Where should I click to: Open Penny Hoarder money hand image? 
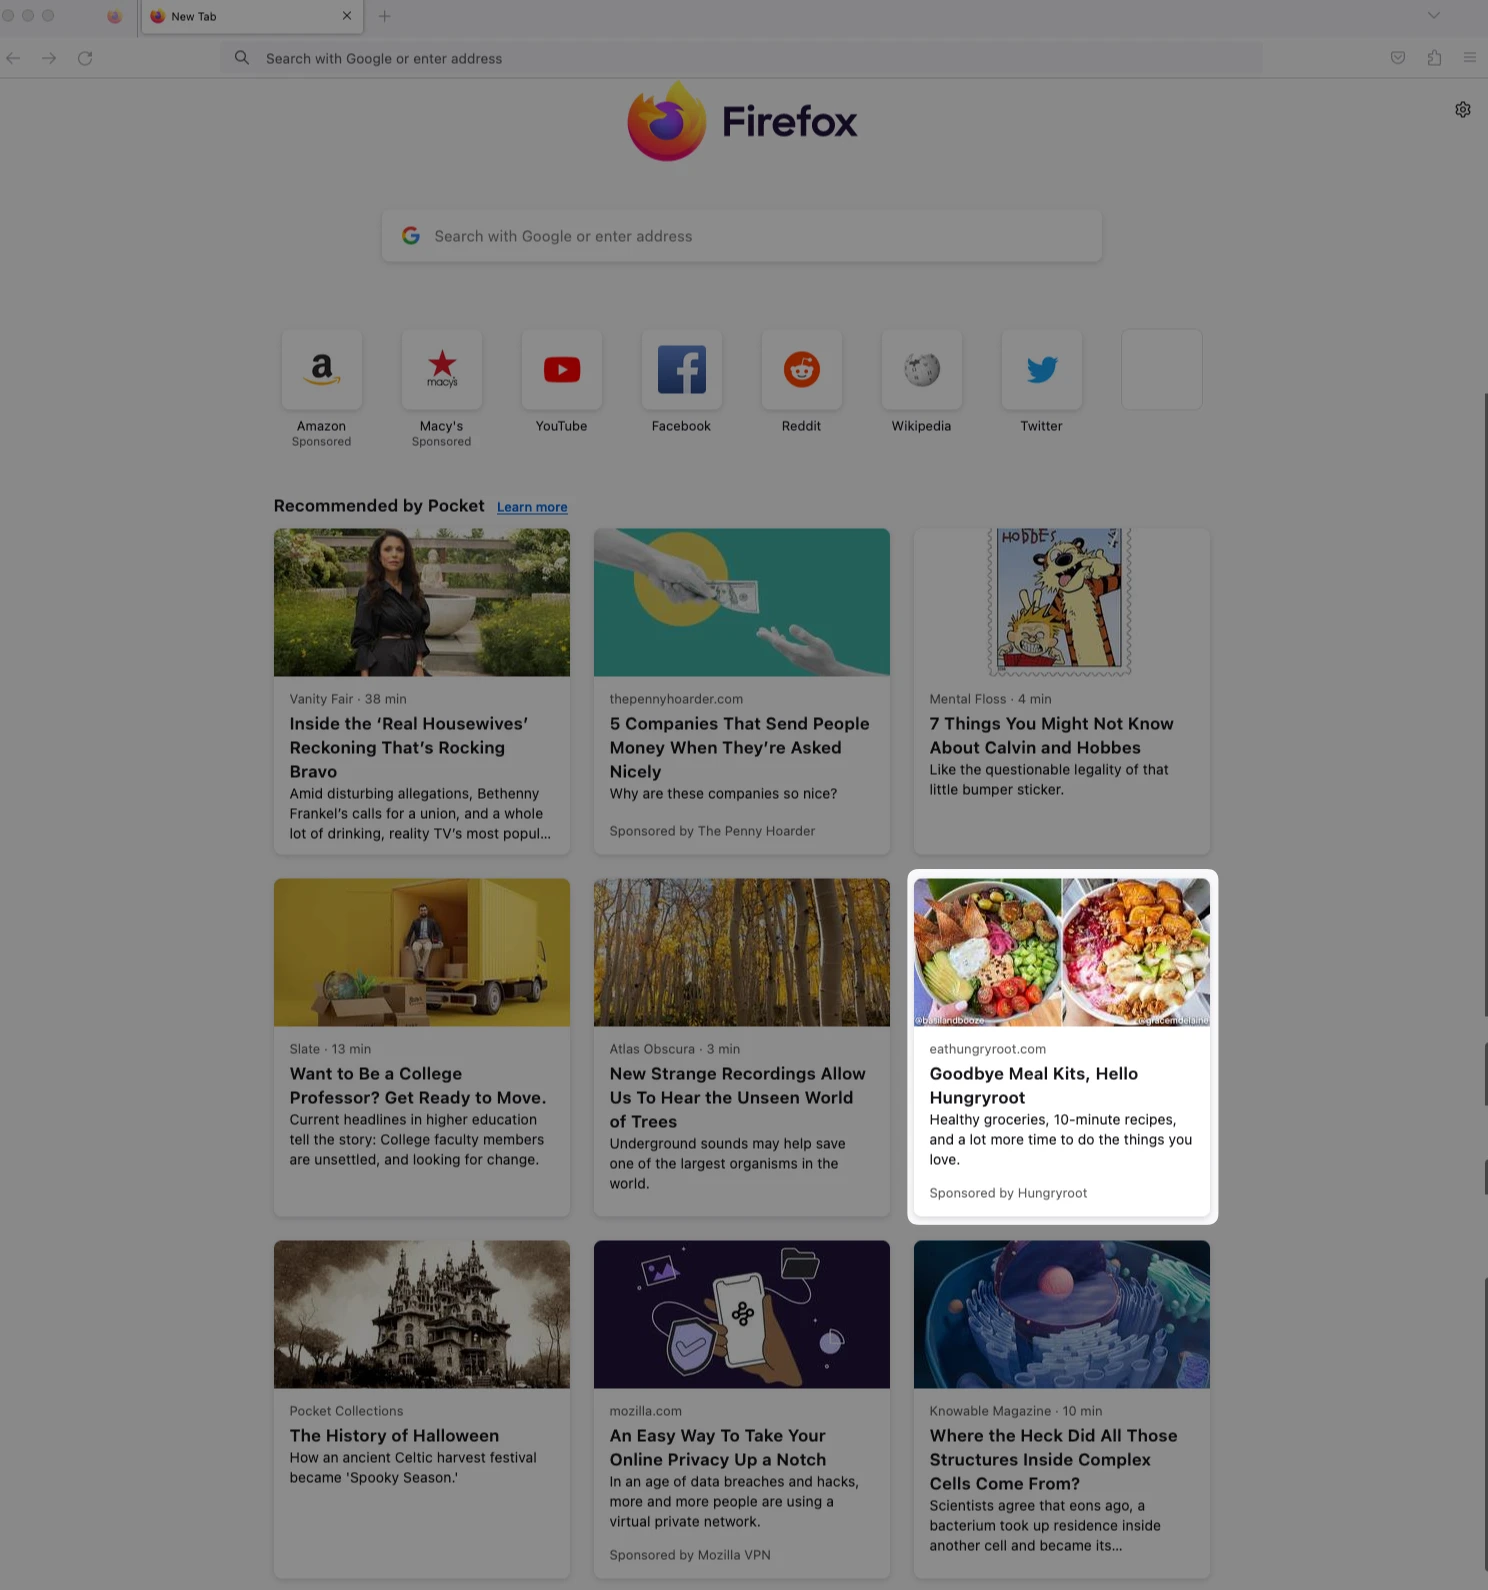coord(742,602)
